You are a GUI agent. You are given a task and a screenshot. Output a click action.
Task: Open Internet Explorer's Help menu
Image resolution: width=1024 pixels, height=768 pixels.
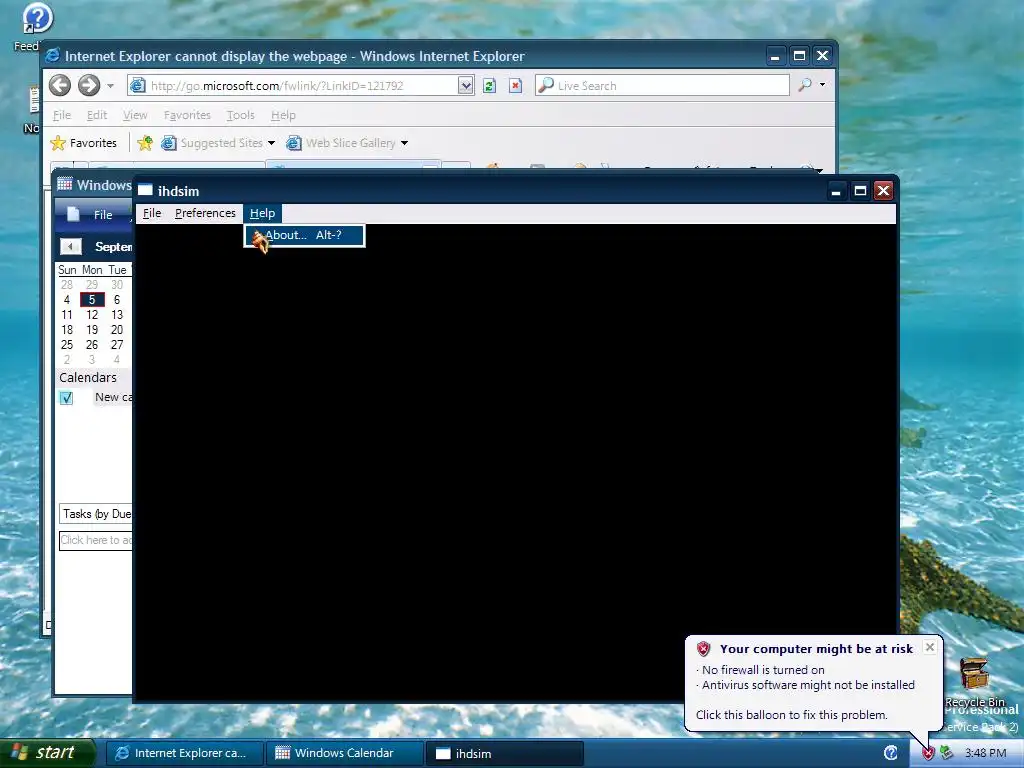[283, 115]
